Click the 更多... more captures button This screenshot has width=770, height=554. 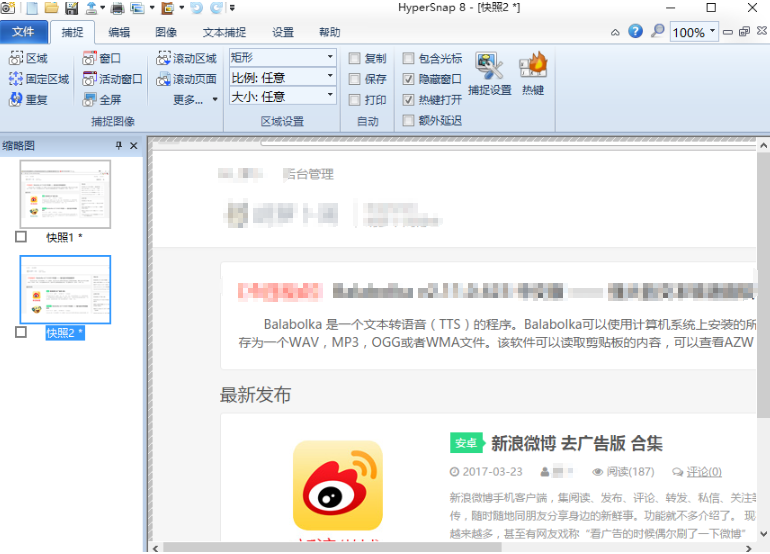point(195,100)
